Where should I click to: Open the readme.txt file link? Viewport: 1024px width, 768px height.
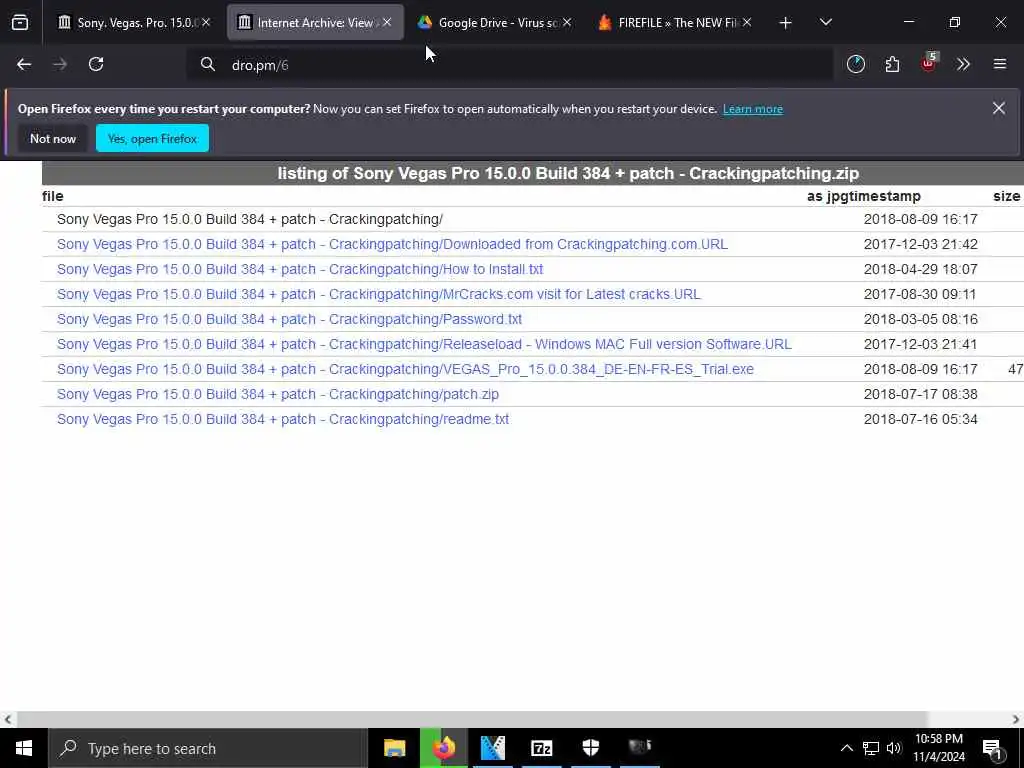click(x=283, y=419)
